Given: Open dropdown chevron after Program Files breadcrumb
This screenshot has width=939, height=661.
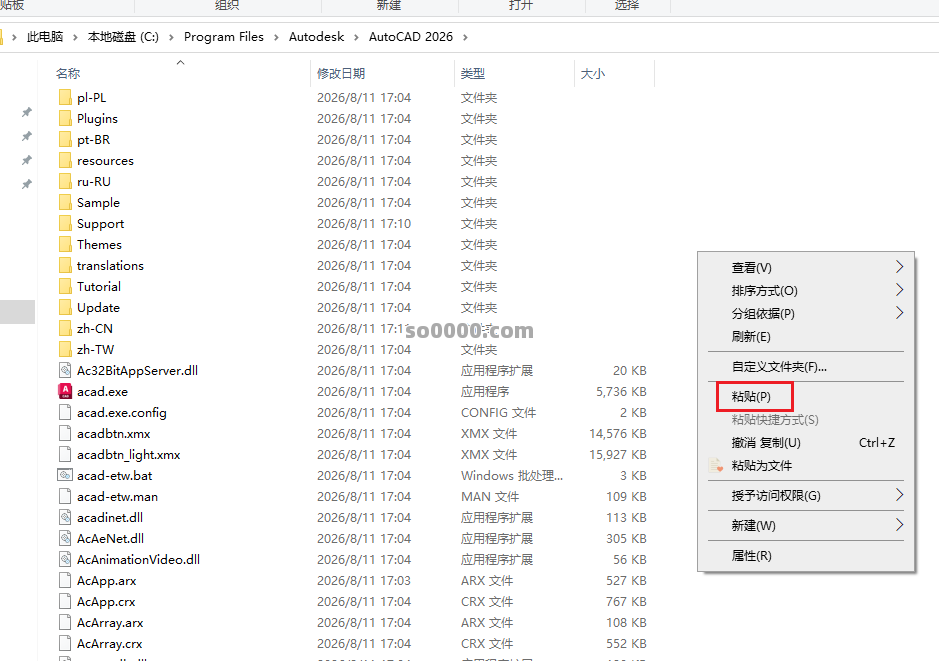Looking at the screenshot, I should coord(276,37).
